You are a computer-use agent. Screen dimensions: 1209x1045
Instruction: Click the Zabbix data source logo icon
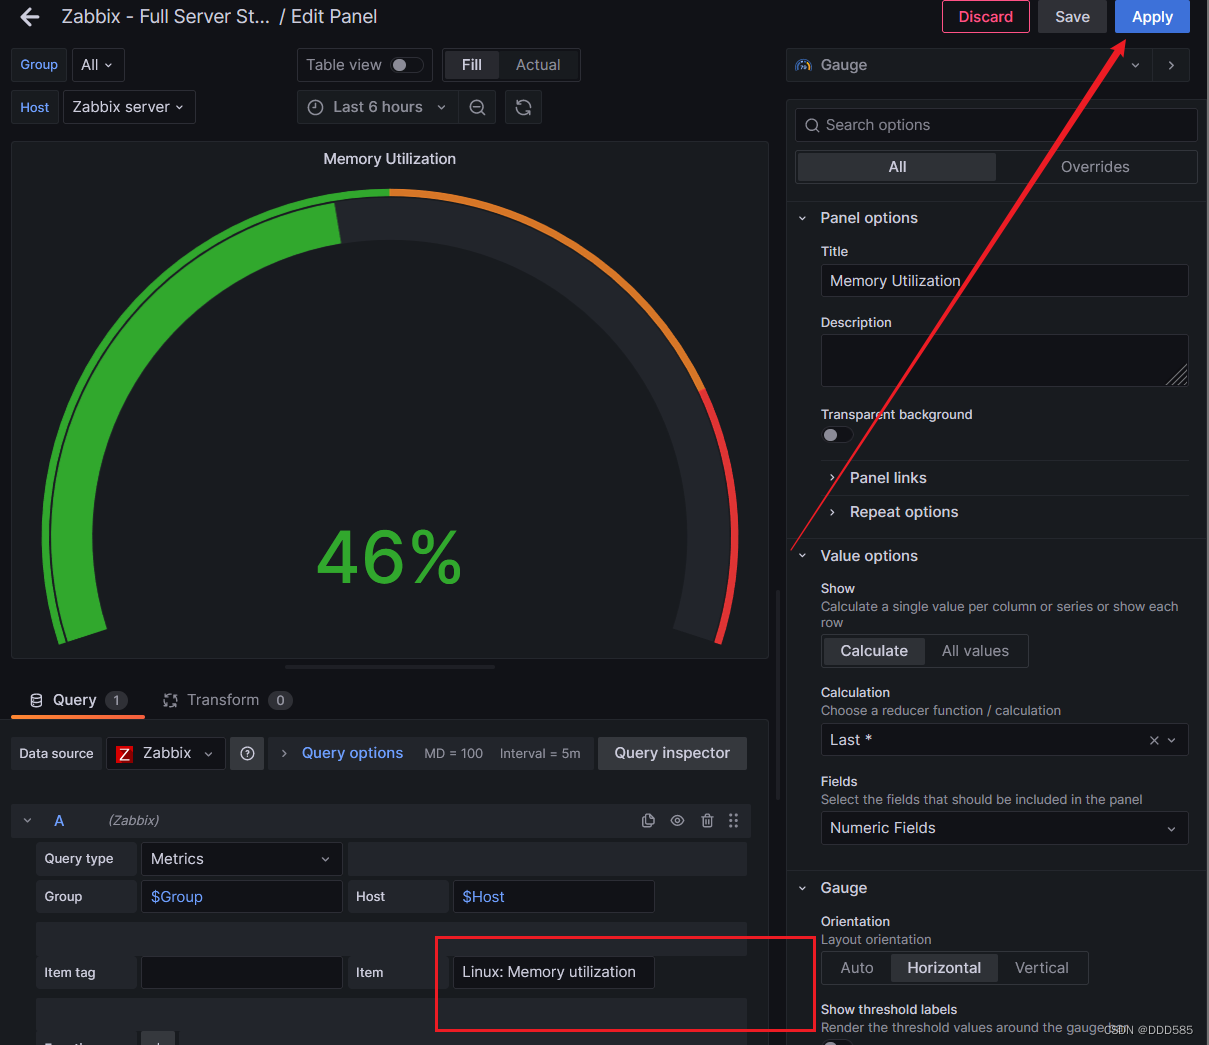[124, 754]
